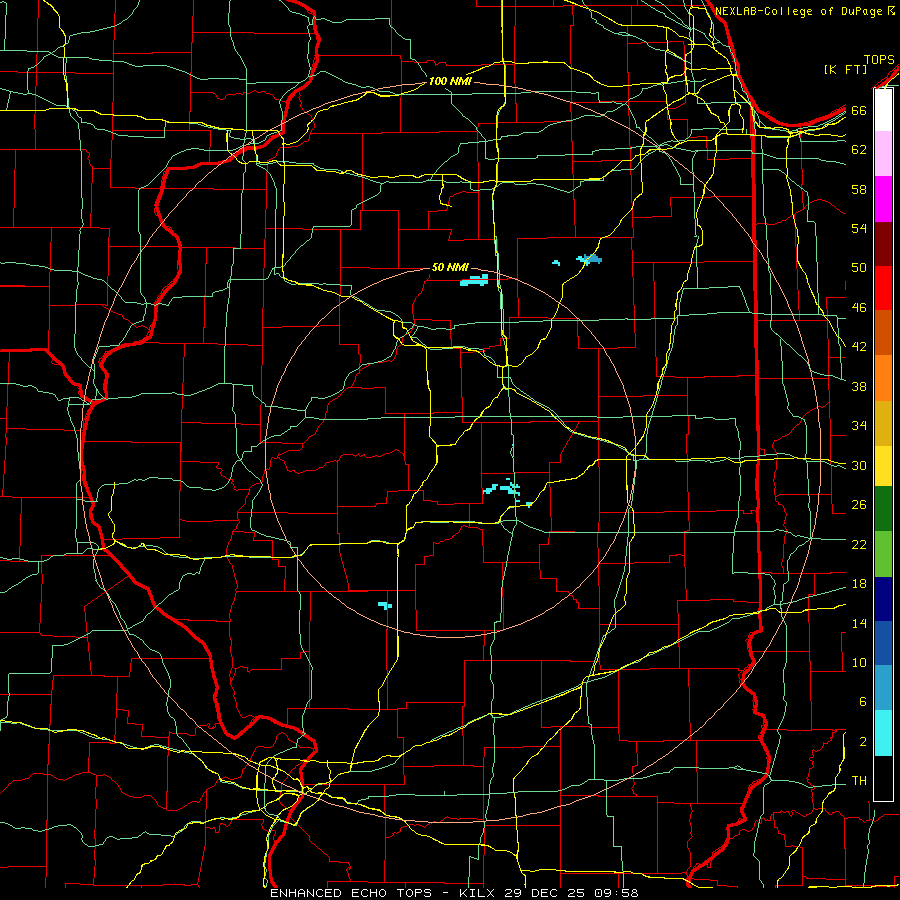Click the '34' legend value
900x900 pixels.
859,426
